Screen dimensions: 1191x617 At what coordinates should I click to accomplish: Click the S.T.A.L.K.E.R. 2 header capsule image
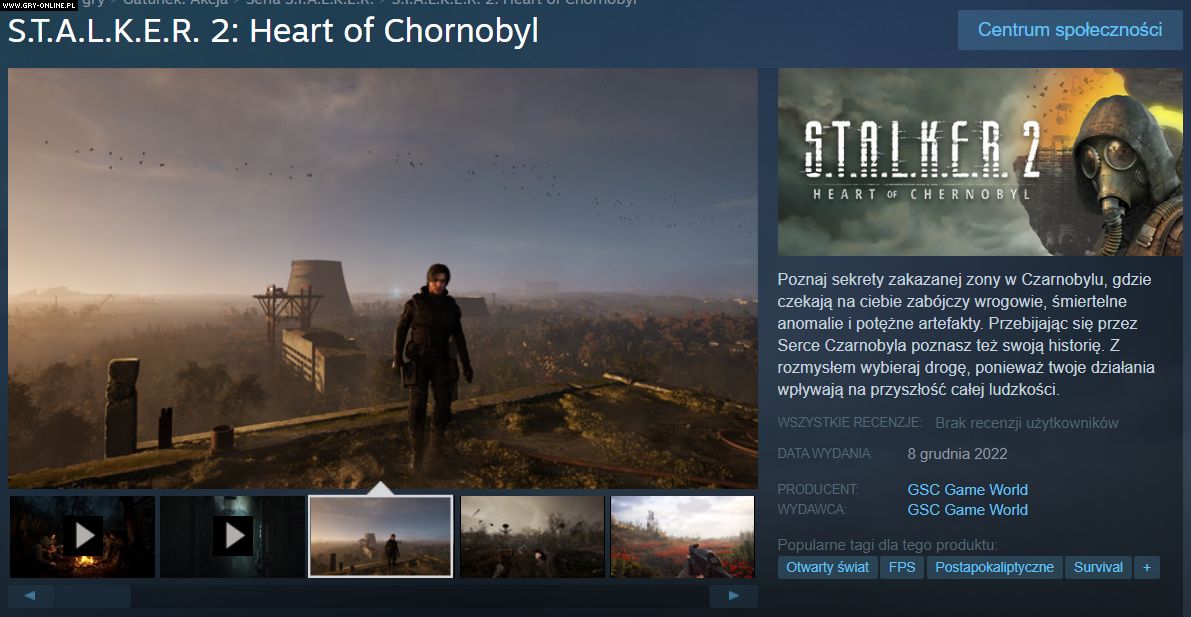pyautogui.click(x=980, y=162)
